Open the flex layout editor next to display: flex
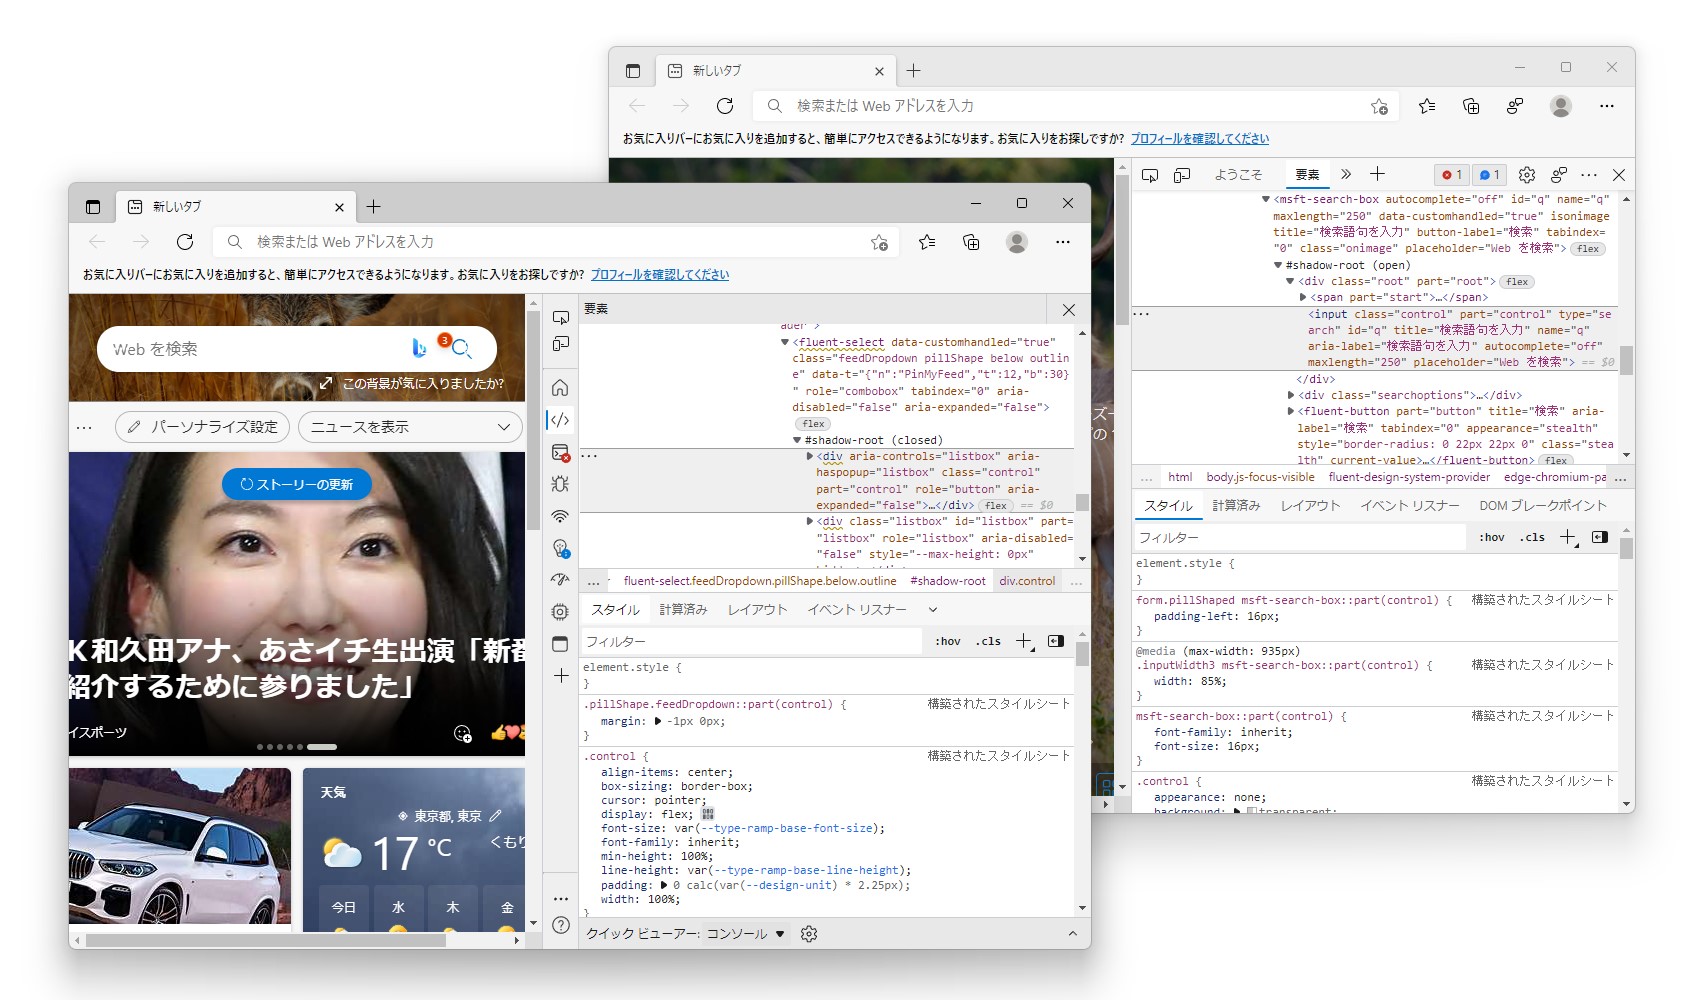Viewport: 1686px width, 1000px height. click(x=708, y=814)
